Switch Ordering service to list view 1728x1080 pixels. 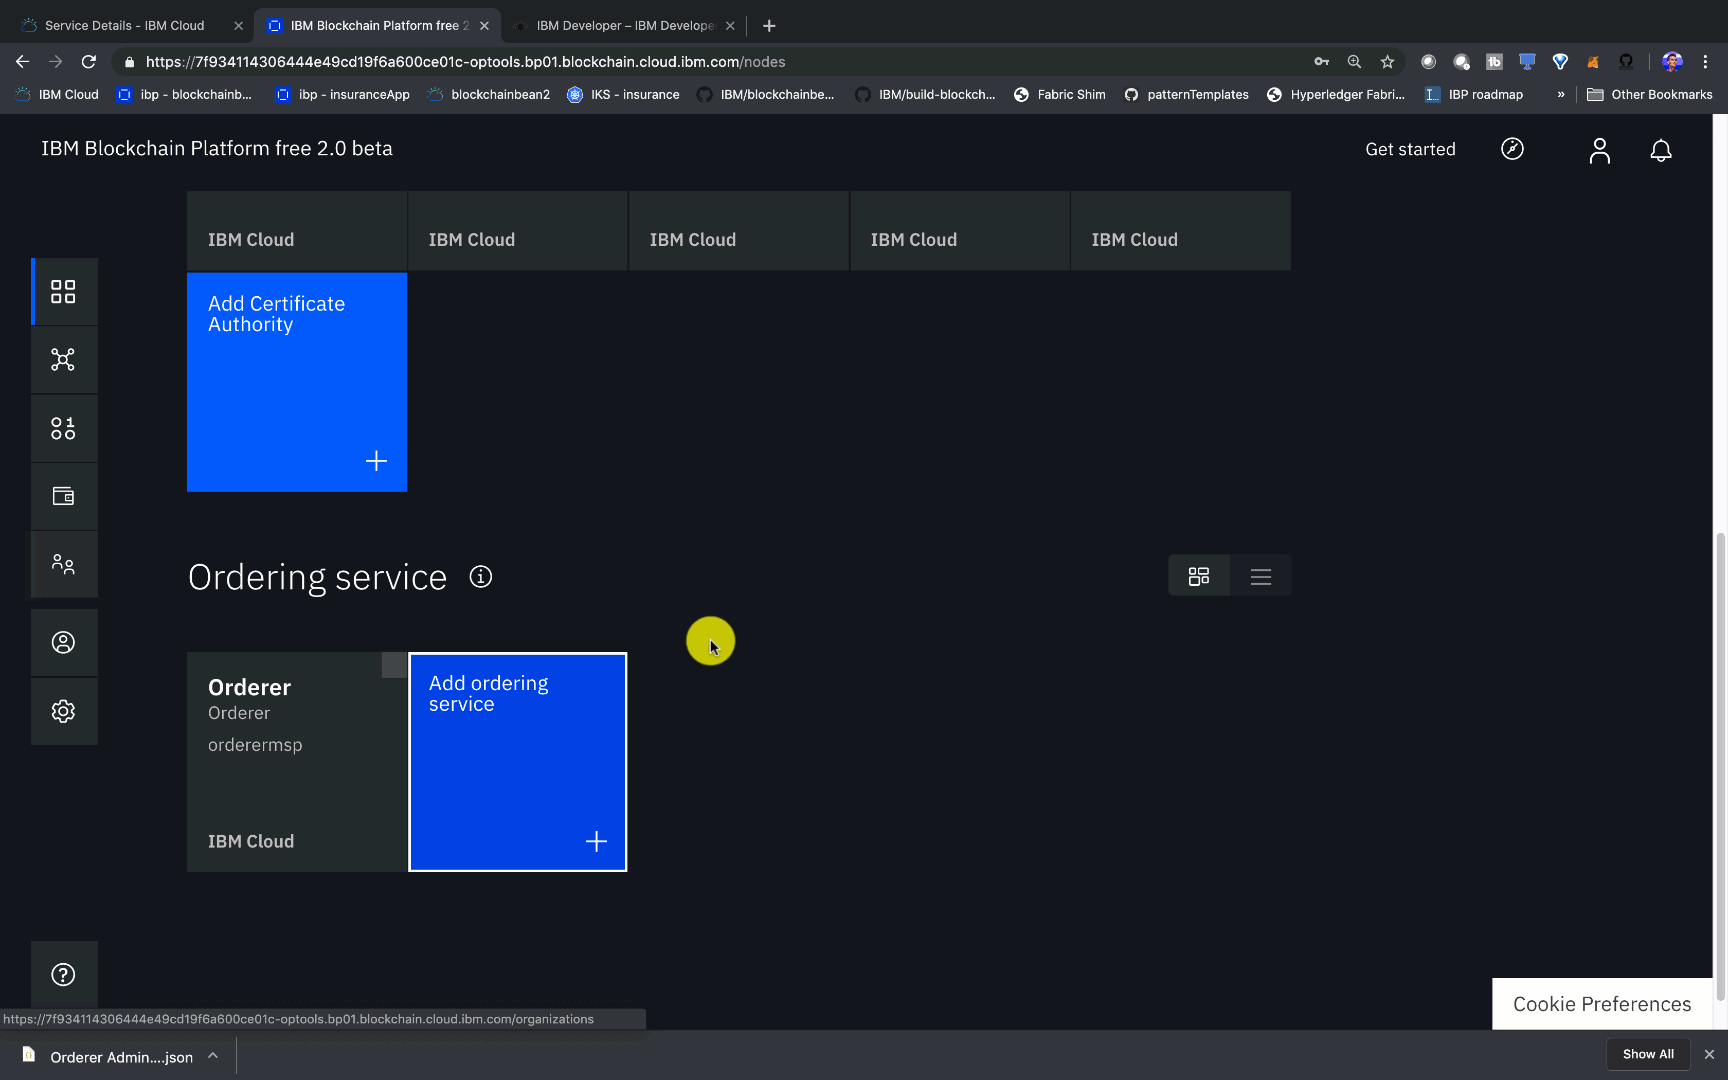[1261, 576]
